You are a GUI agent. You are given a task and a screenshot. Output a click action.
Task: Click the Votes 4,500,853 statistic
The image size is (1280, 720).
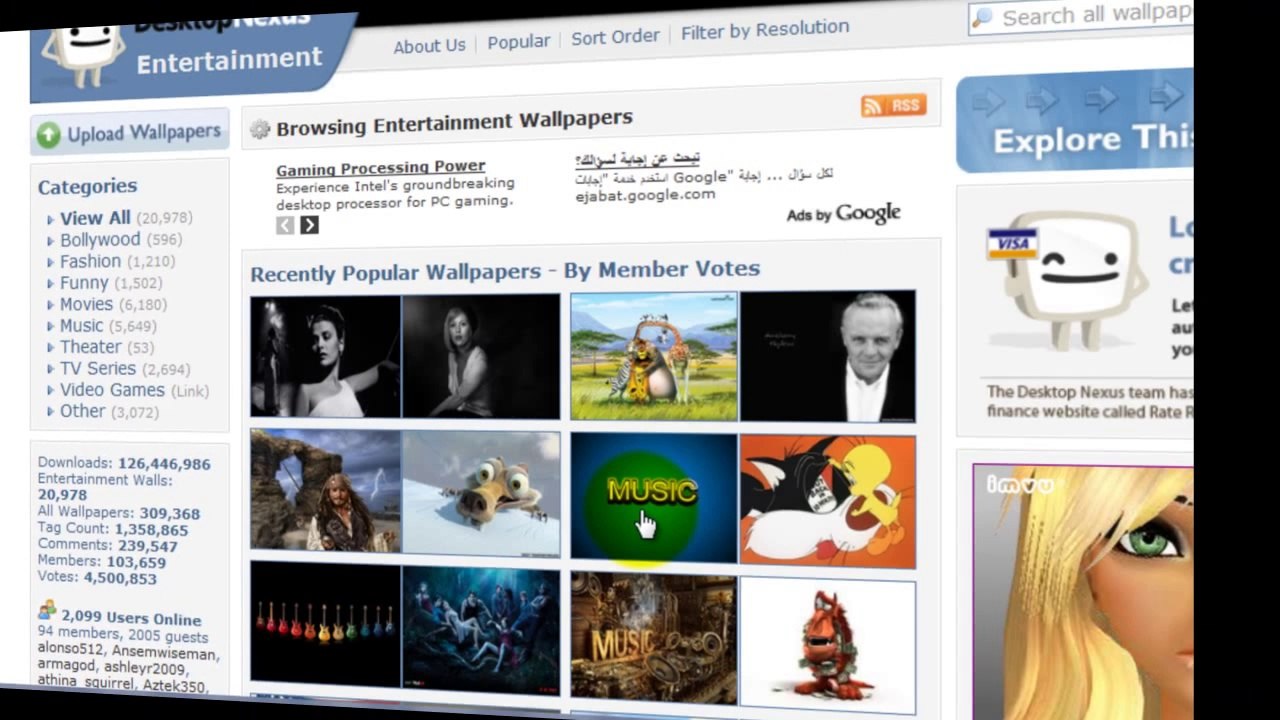pos(97,578)
